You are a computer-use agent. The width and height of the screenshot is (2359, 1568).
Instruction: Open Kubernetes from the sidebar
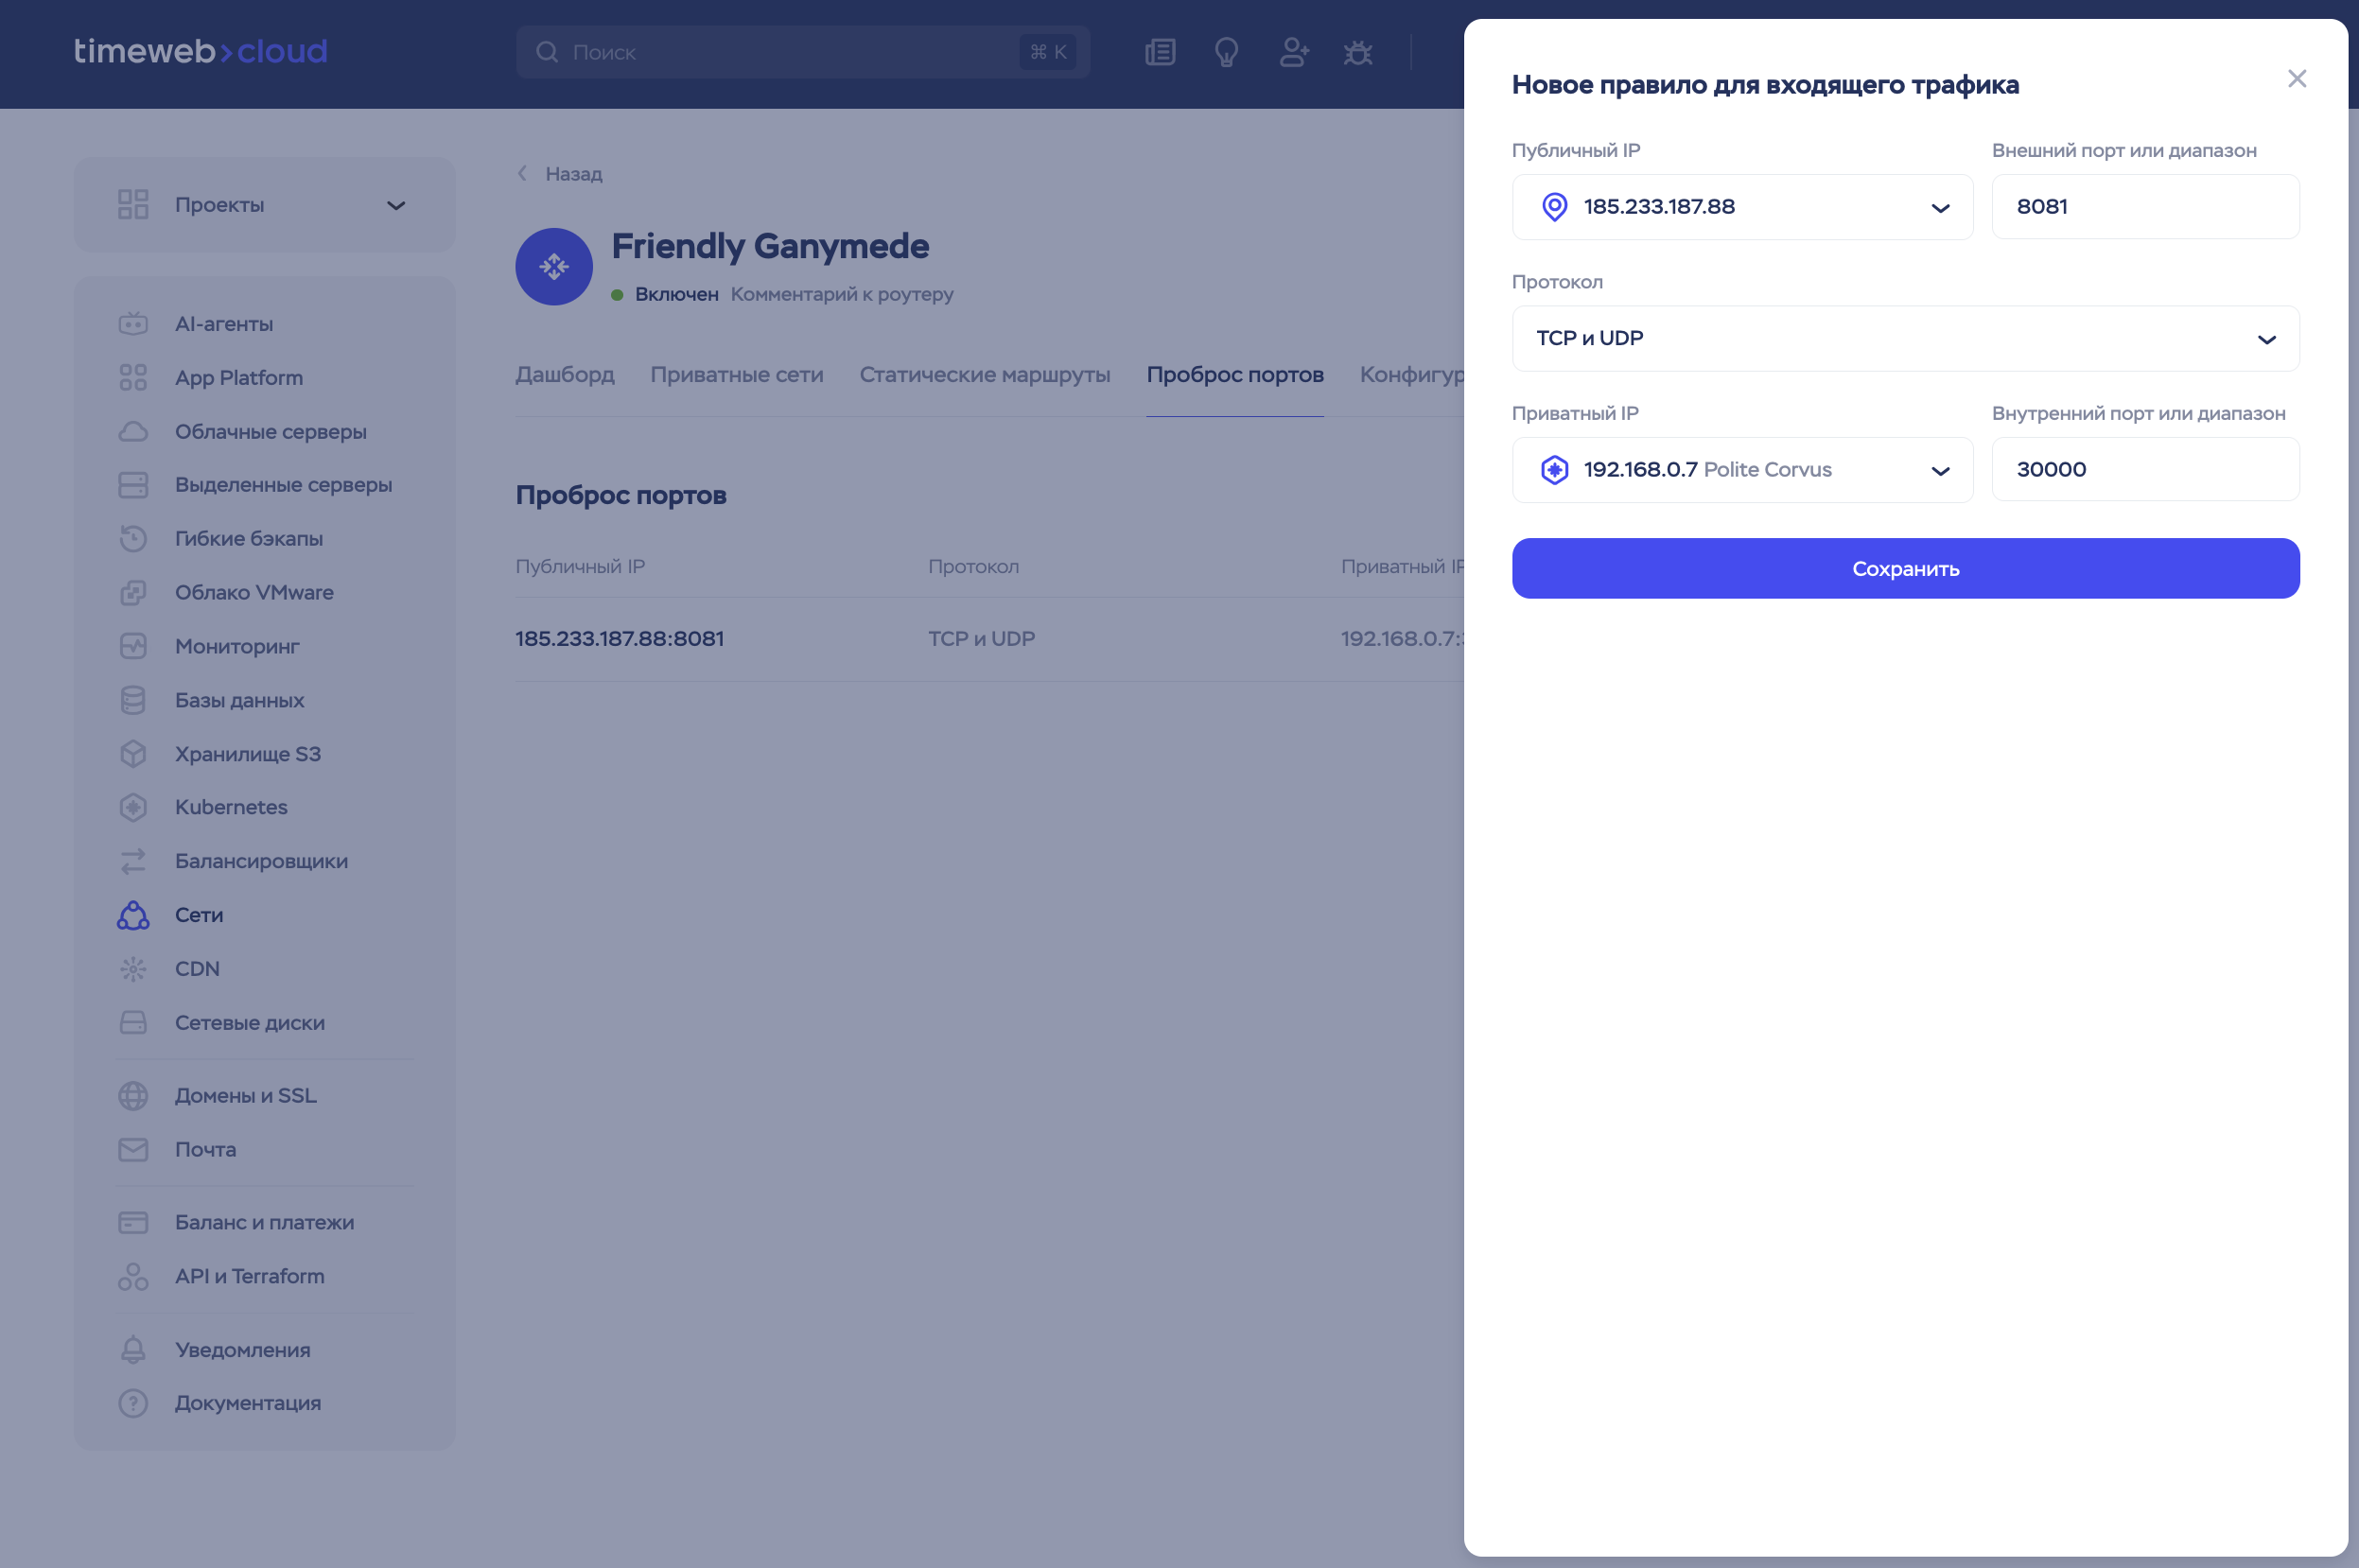click(230, 807)
